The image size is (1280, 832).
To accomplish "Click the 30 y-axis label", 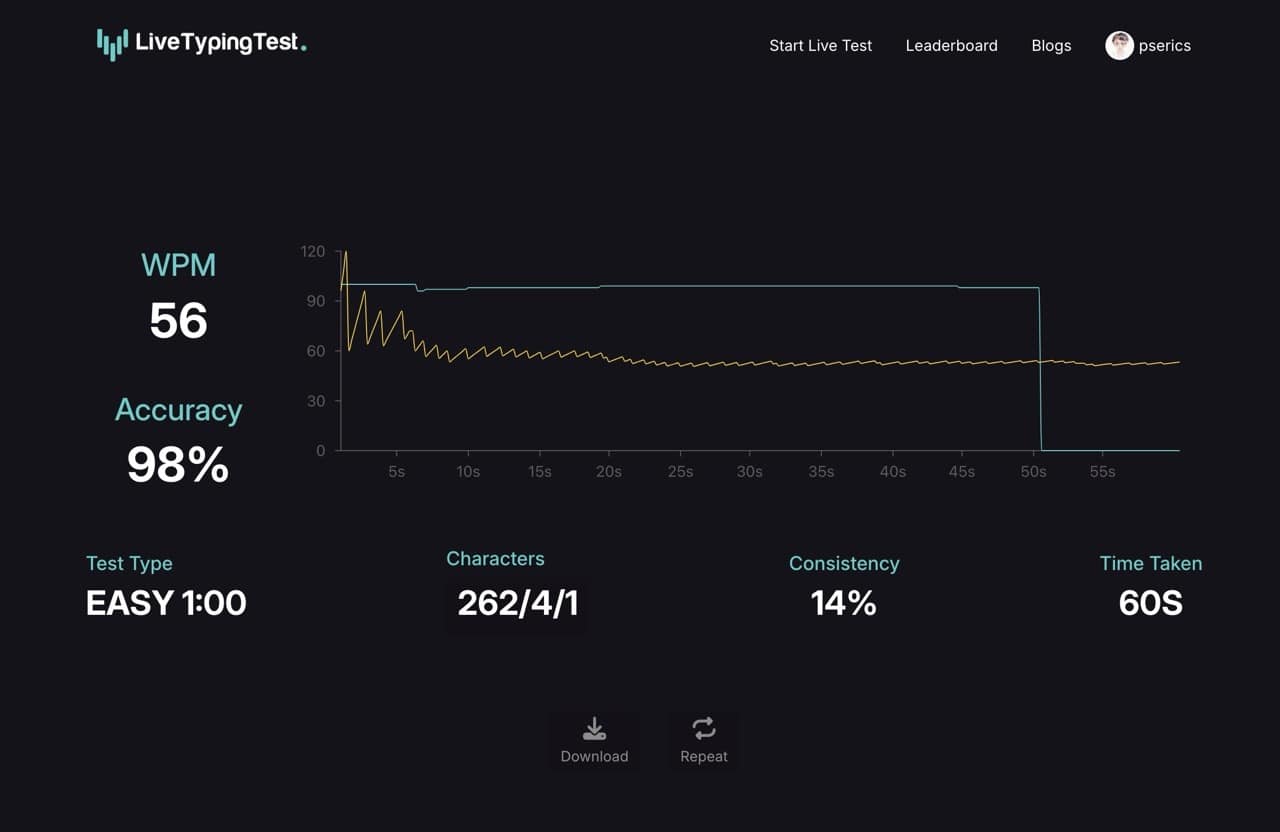I will pyautogui.click(x=316, y=401).
